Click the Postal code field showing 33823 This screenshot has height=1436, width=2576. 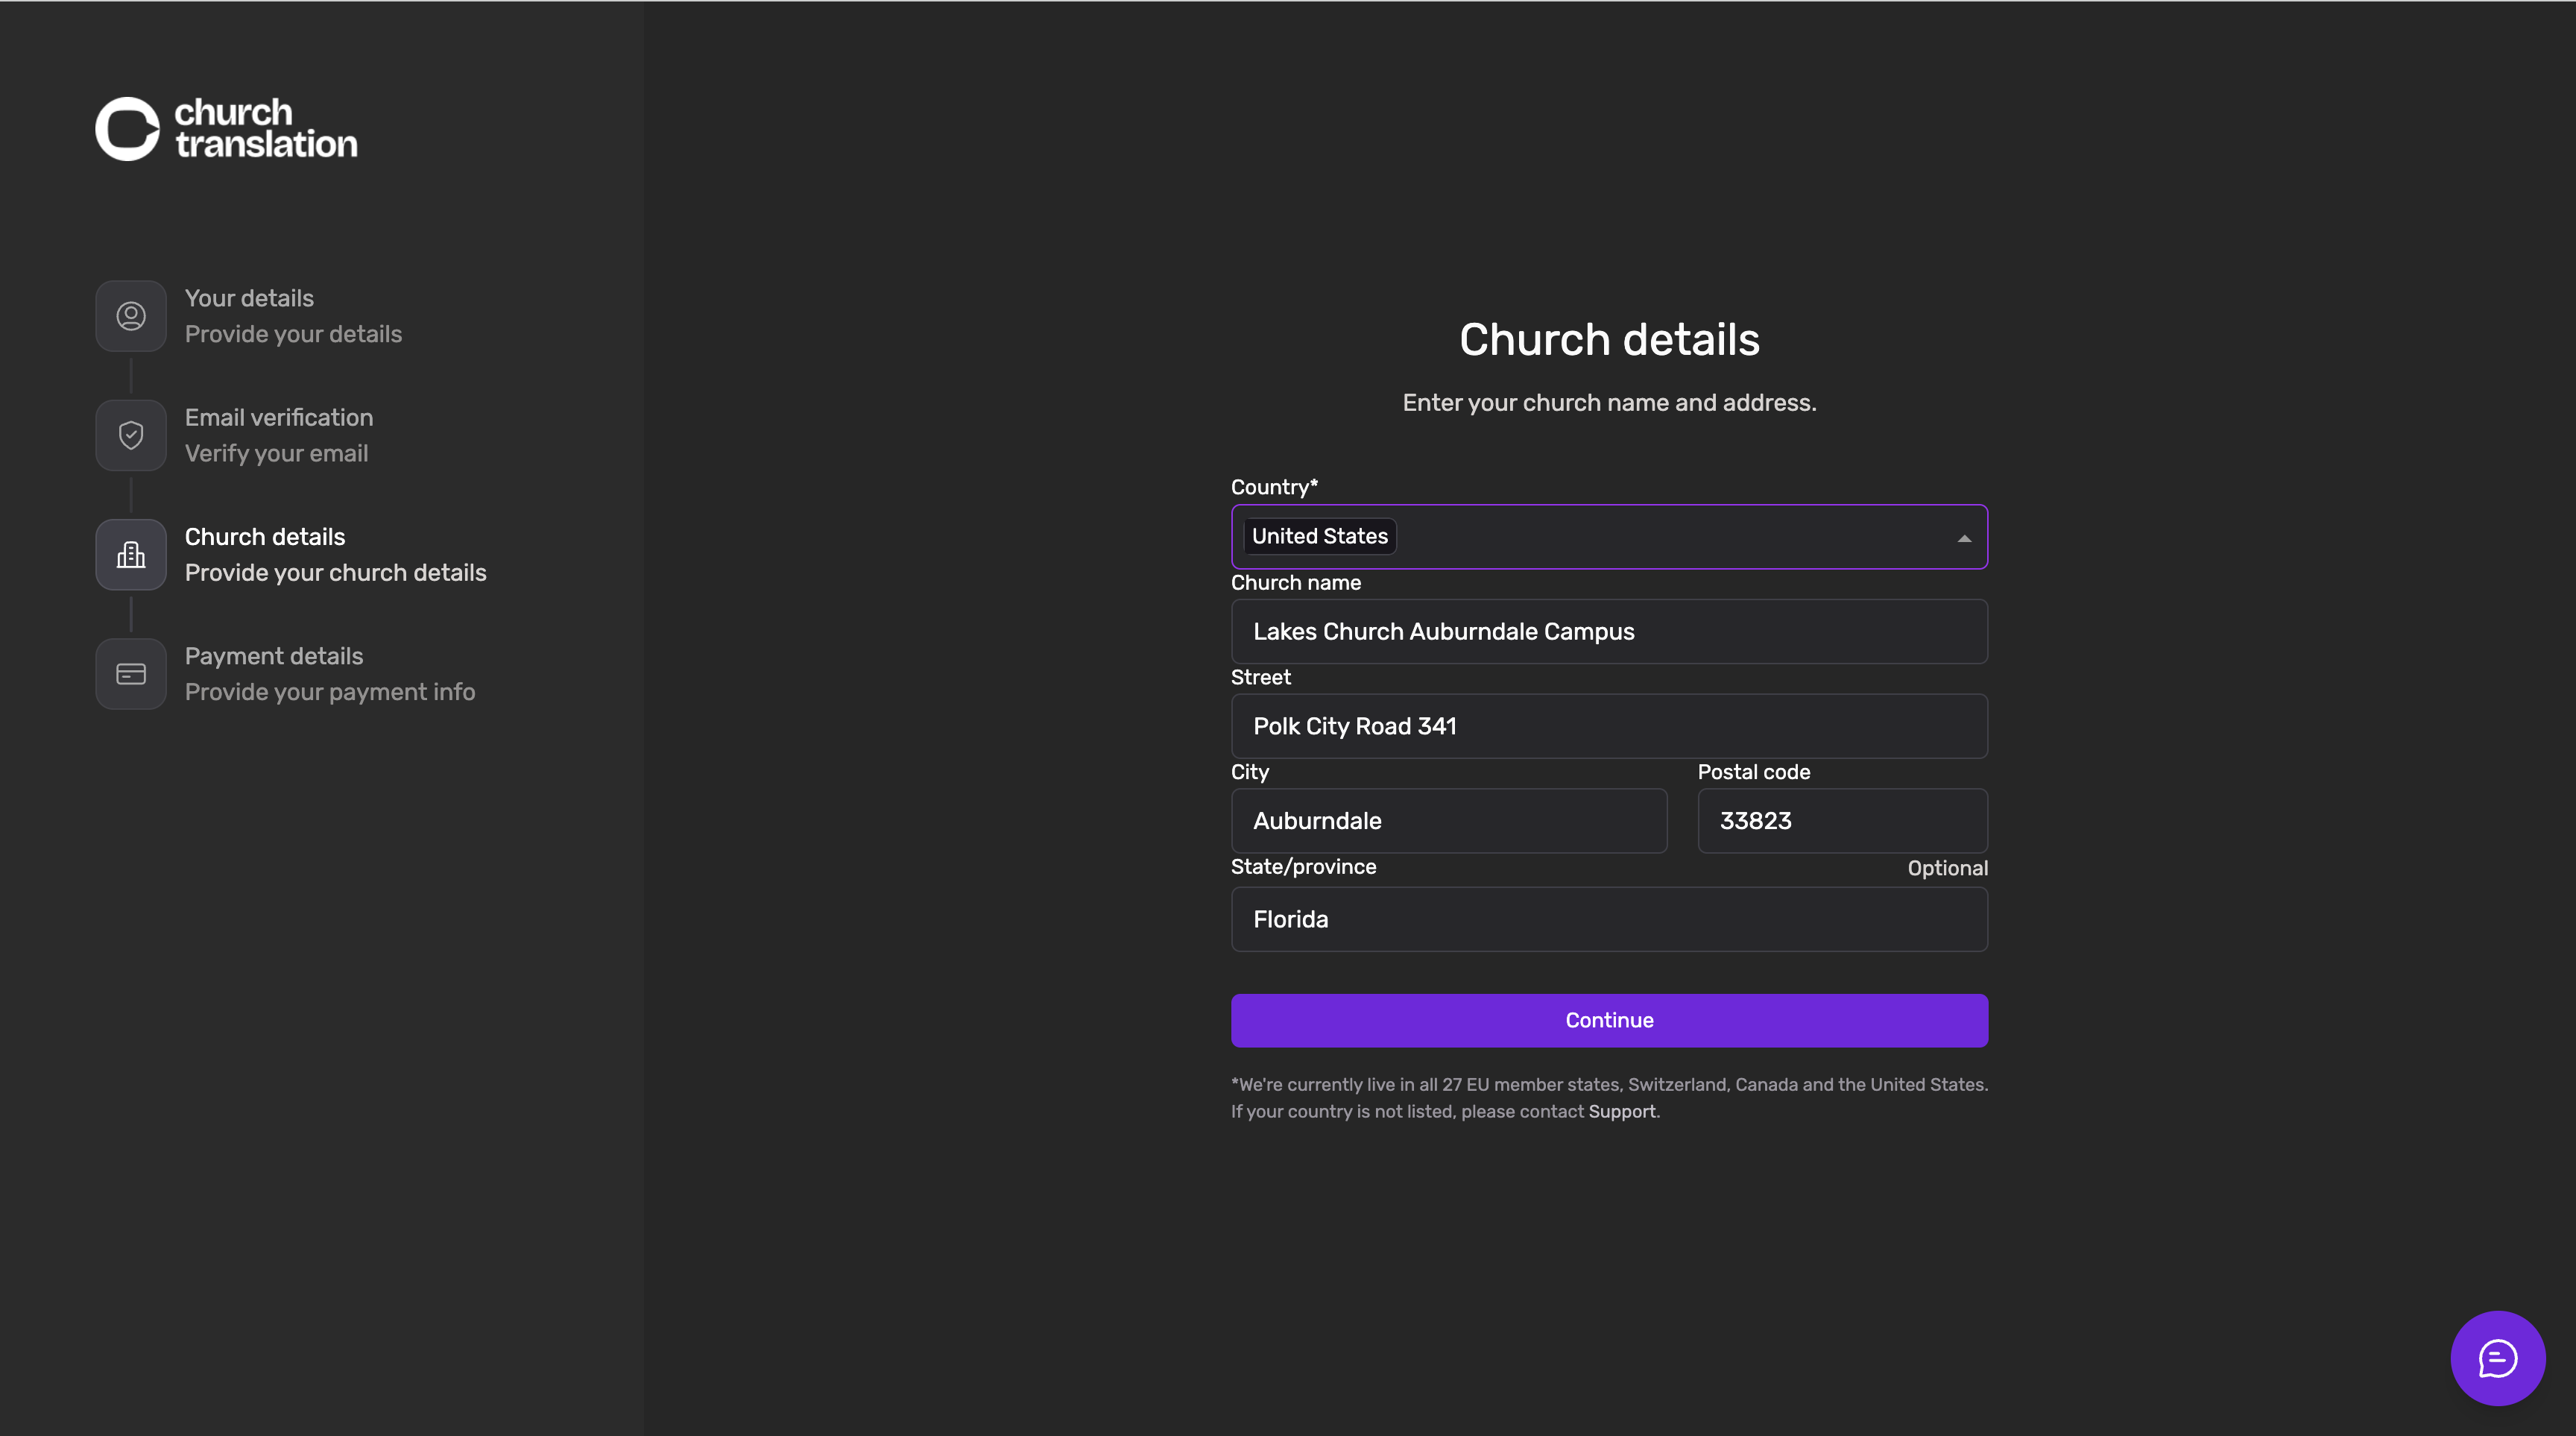pyautogui.click(x=1842, y=821)
